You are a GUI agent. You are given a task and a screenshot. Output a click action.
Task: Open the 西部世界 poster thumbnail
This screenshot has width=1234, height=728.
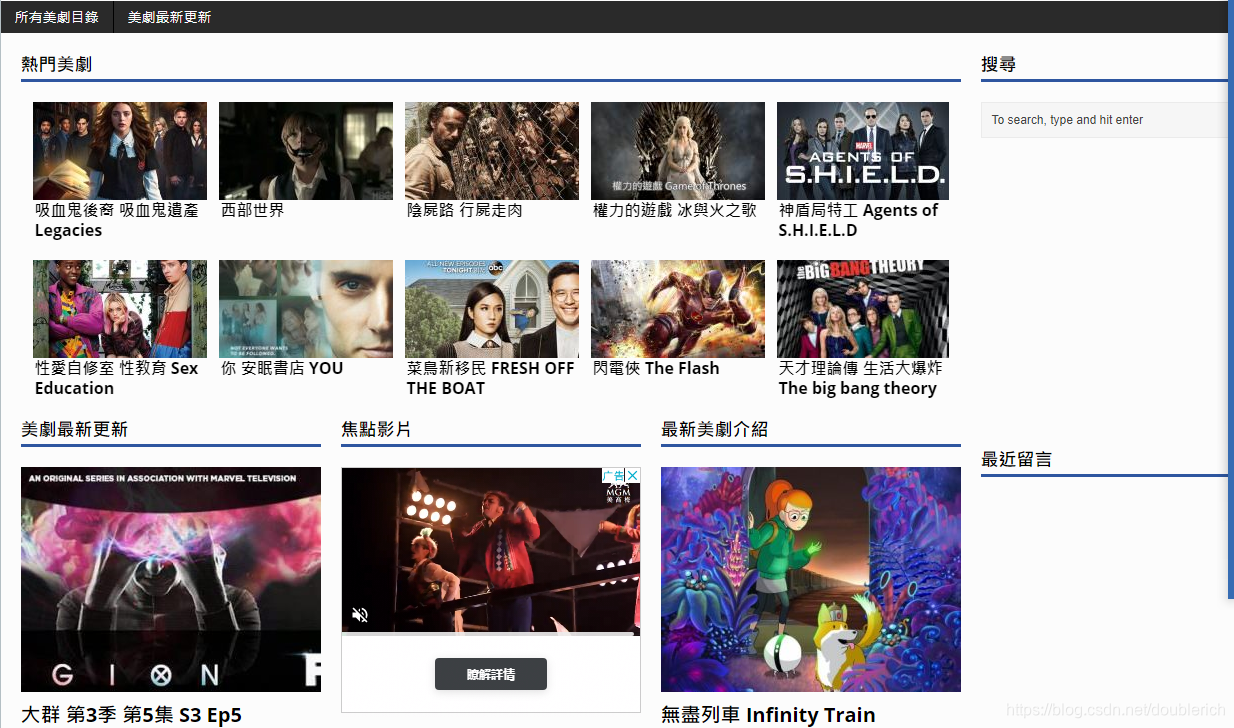[x=306, y=151]
